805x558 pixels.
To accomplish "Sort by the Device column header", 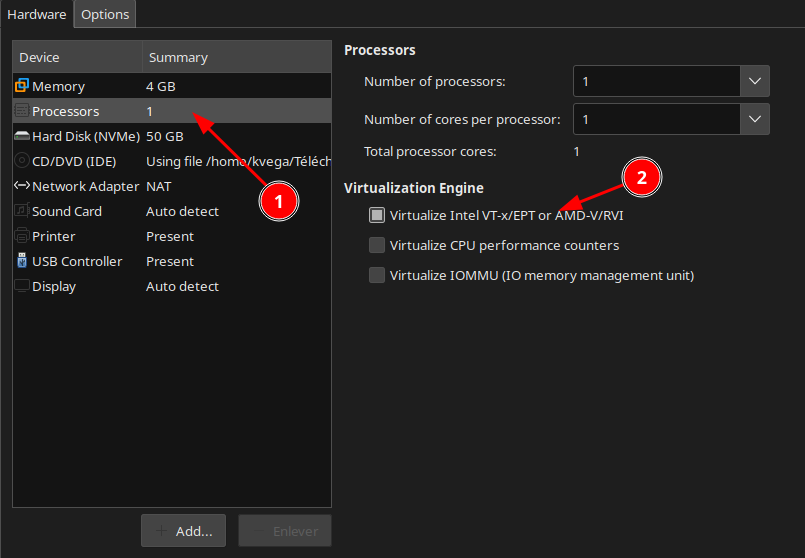I will pos(76,58).
